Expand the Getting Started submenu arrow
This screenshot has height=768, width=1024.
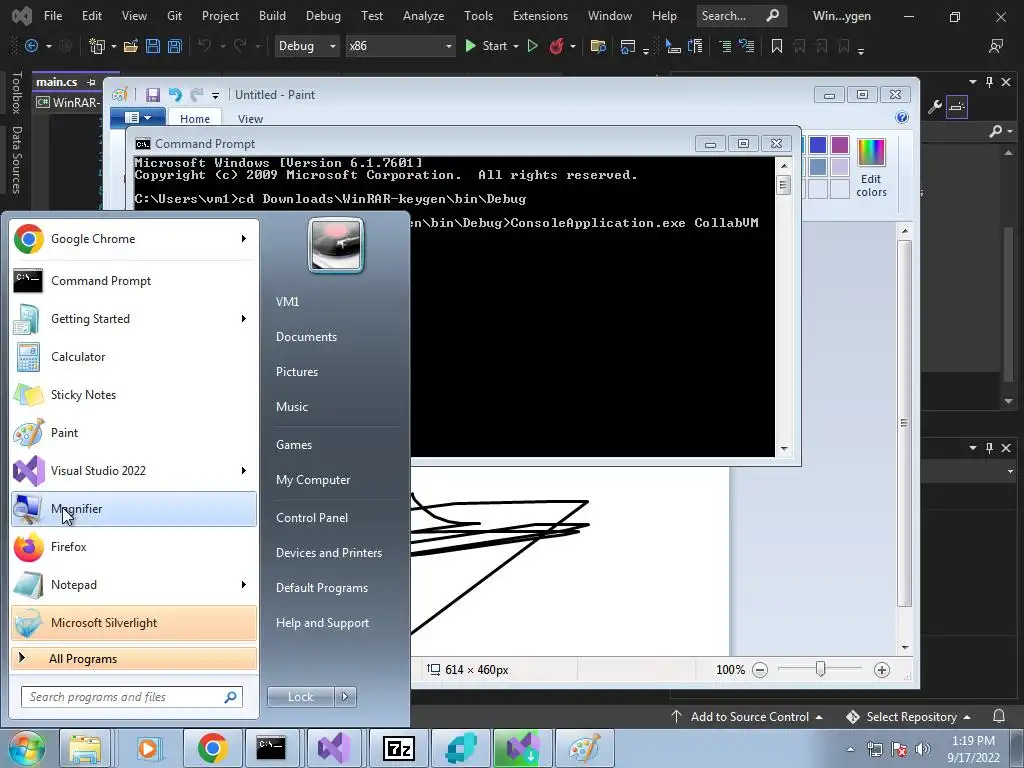coord(244,319)
